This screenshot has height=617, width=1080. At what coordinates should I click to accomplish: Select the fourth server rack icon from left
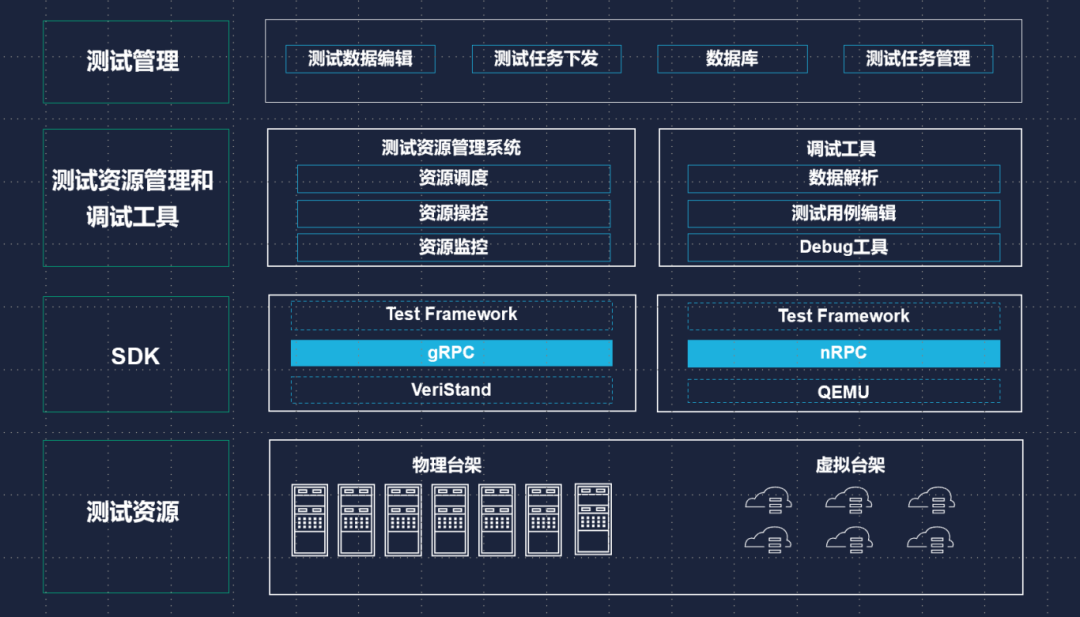(x=450, y=520)
